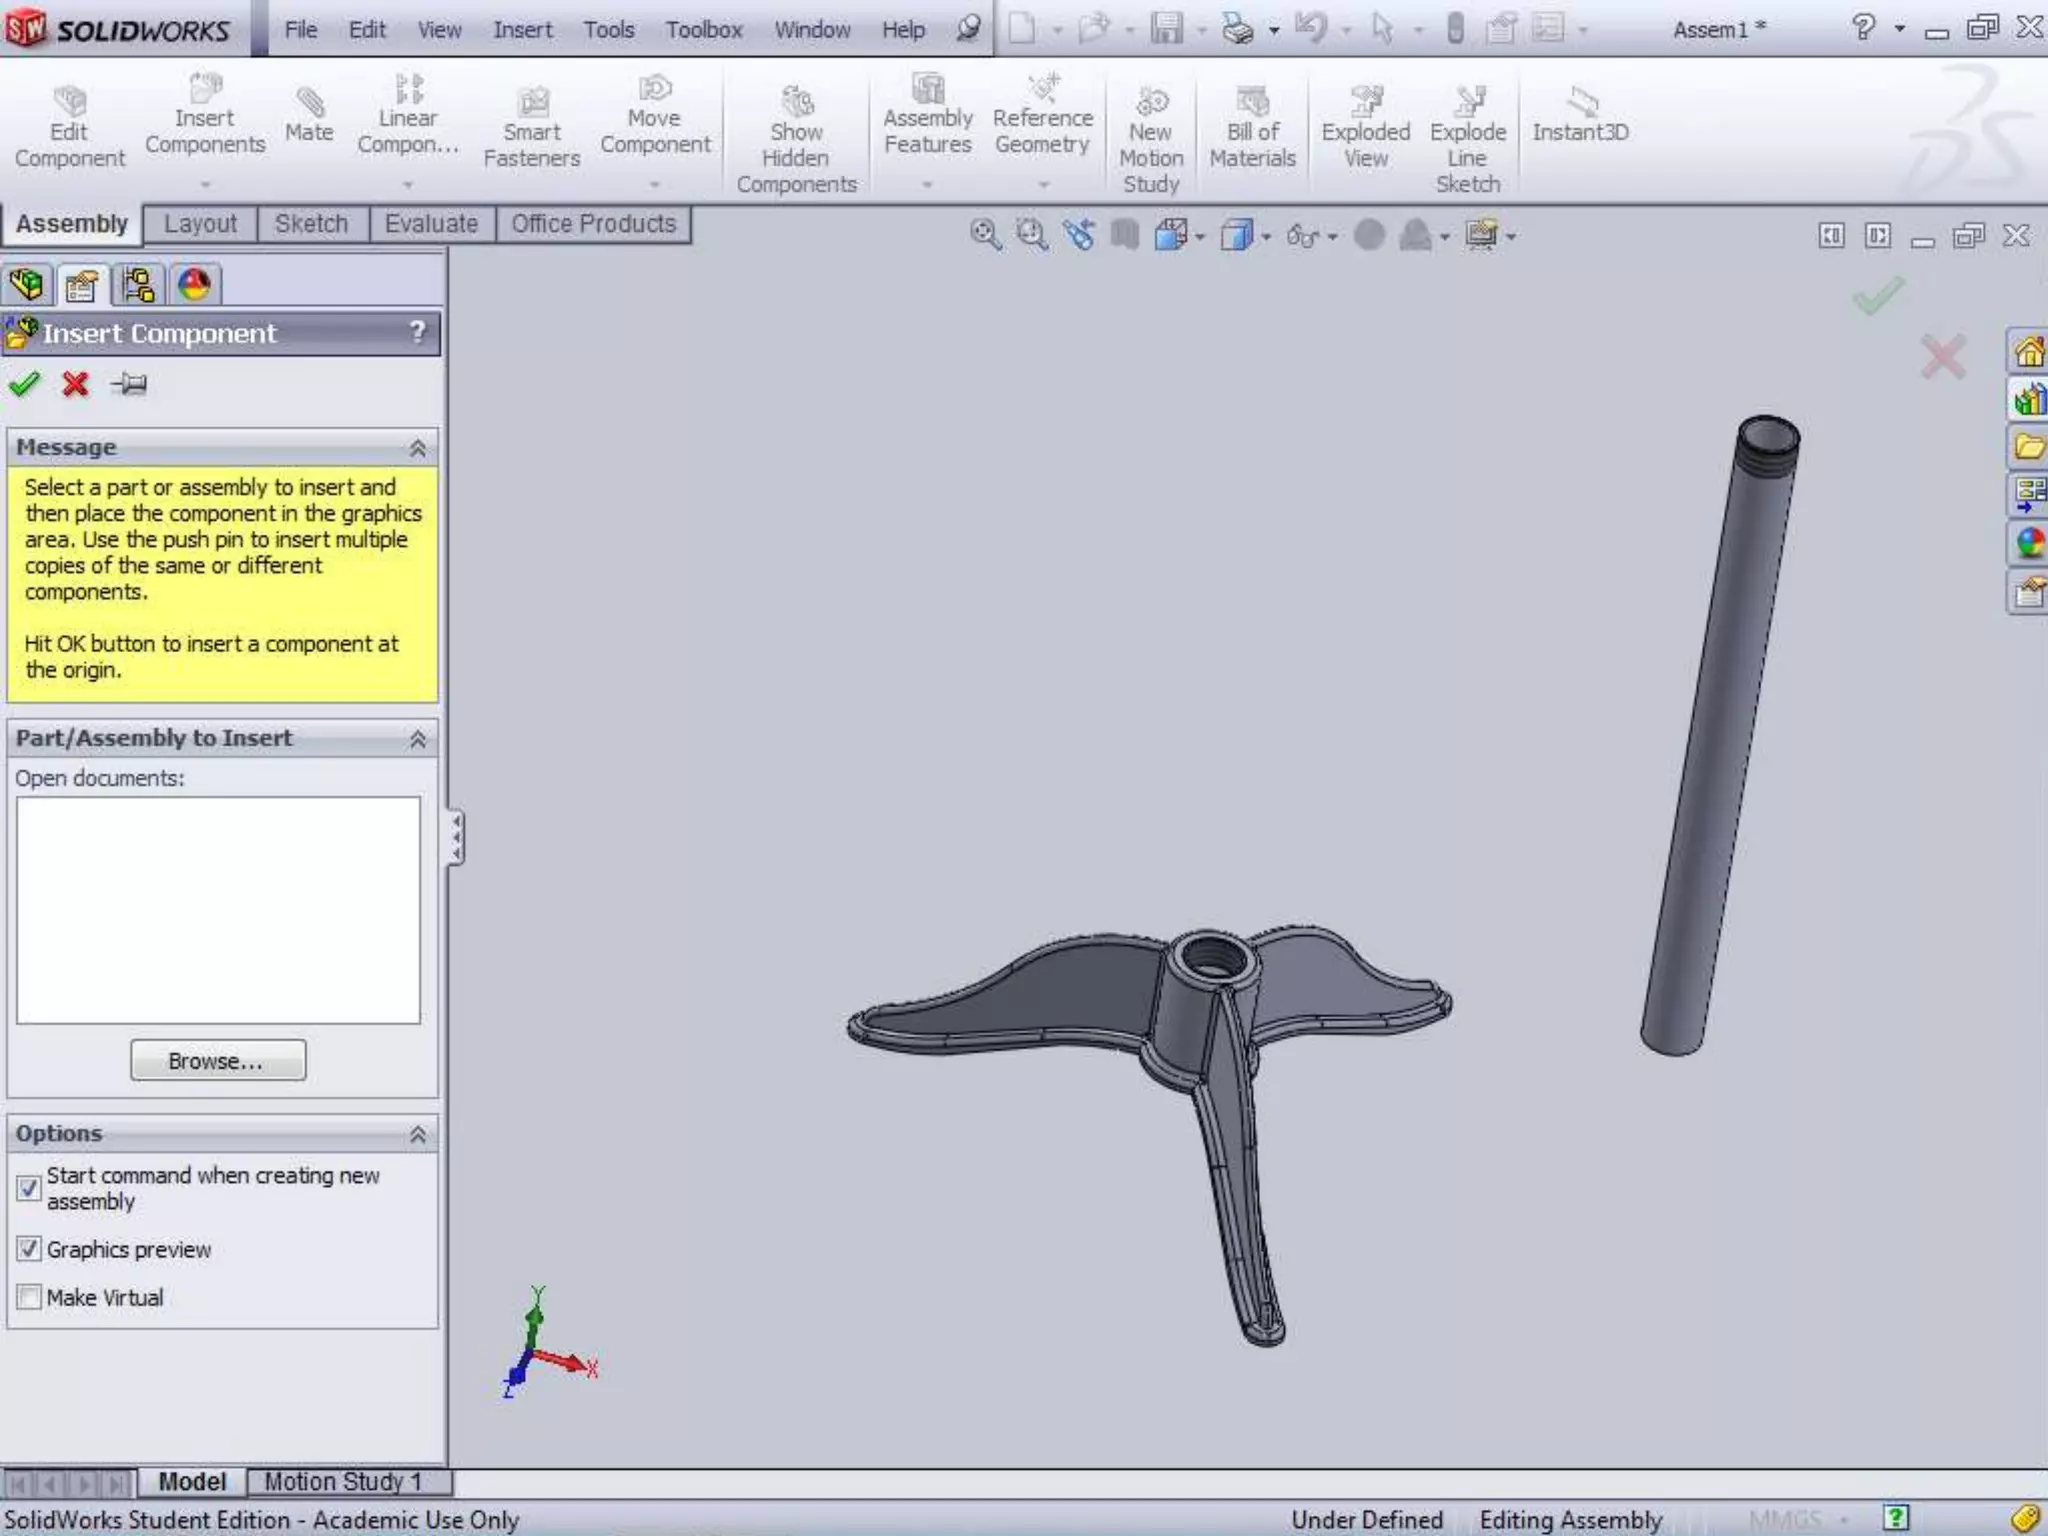Click the Mate tool icon
2048x1536 pixels.
[309, 103]
